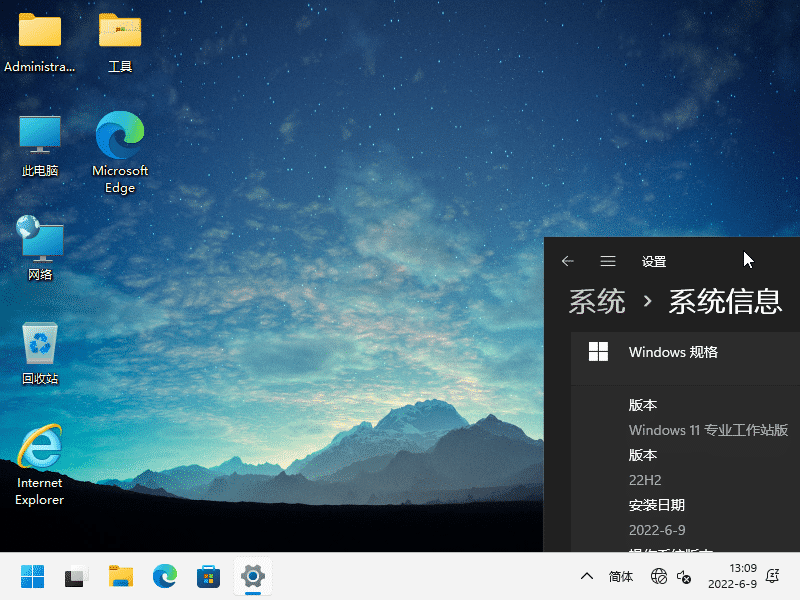
Task: Click the Settings gear on taskbar
Action: 253,576
